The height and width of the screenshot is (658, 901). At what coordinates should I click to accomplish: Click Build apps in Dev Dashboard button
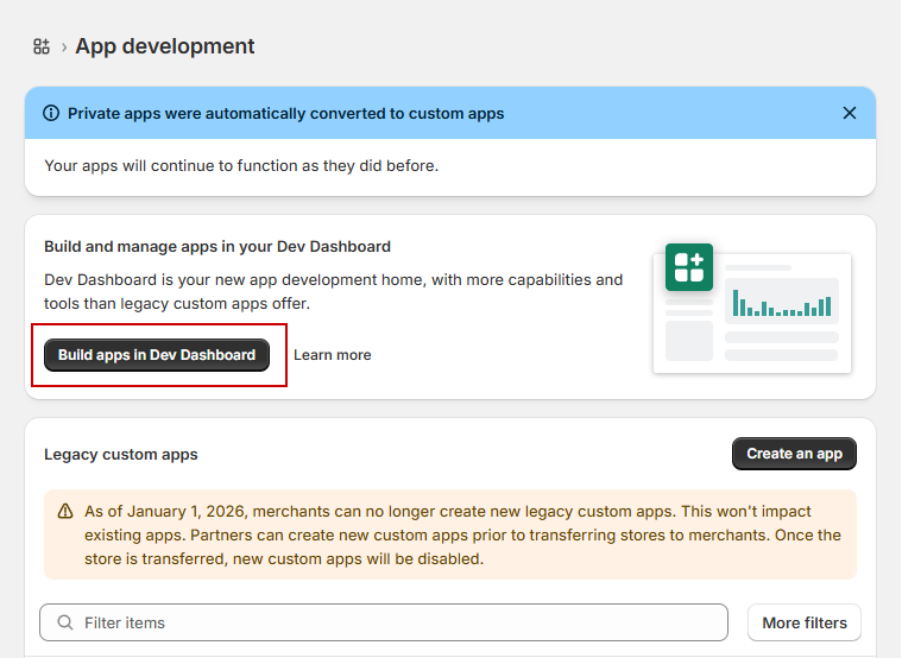coord(157,355)
